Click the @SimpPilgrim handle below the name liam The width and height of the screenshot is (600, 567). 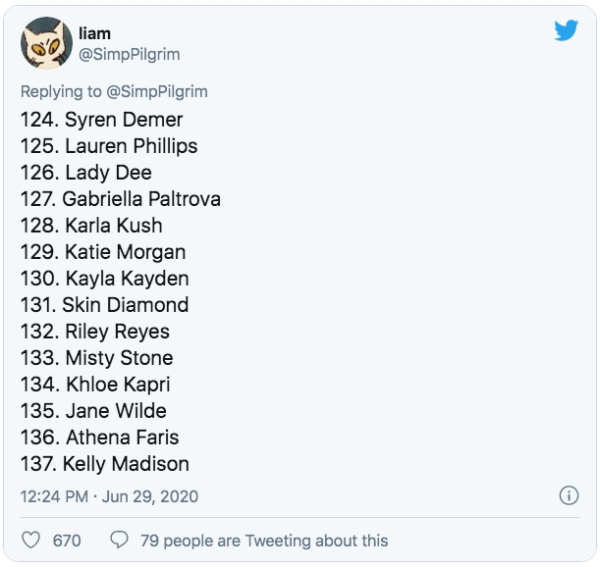pos(129,54)
